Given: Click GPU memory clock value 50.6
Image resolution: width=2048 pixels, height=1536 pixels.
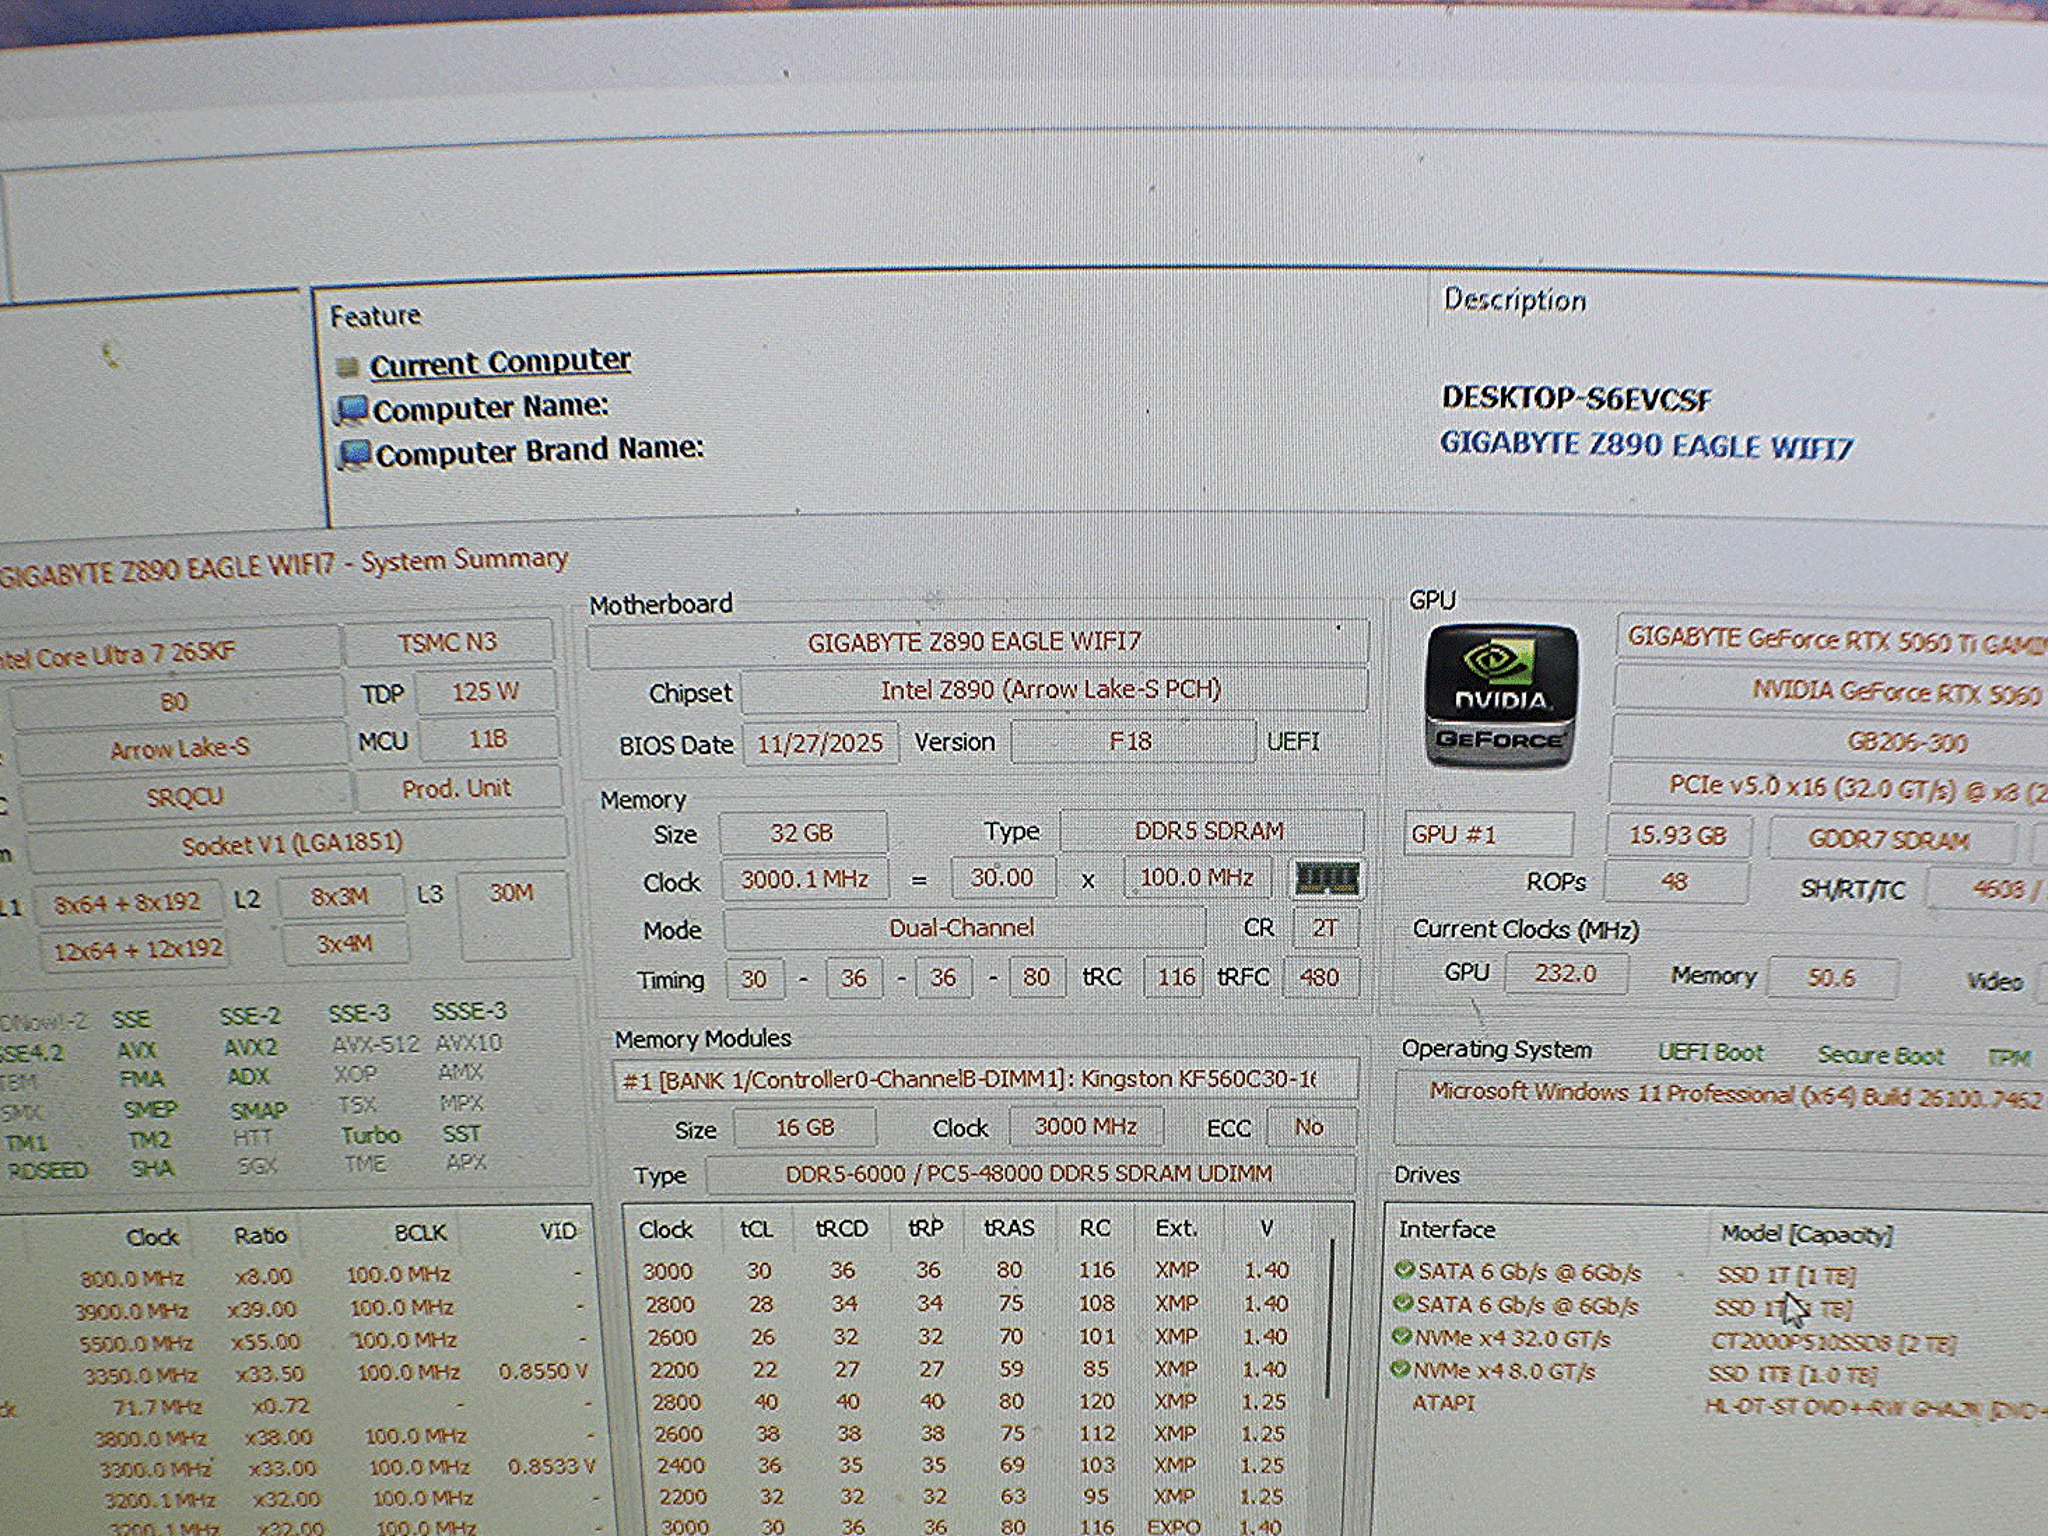Looking at the screenshot, I should [1832, 978].
